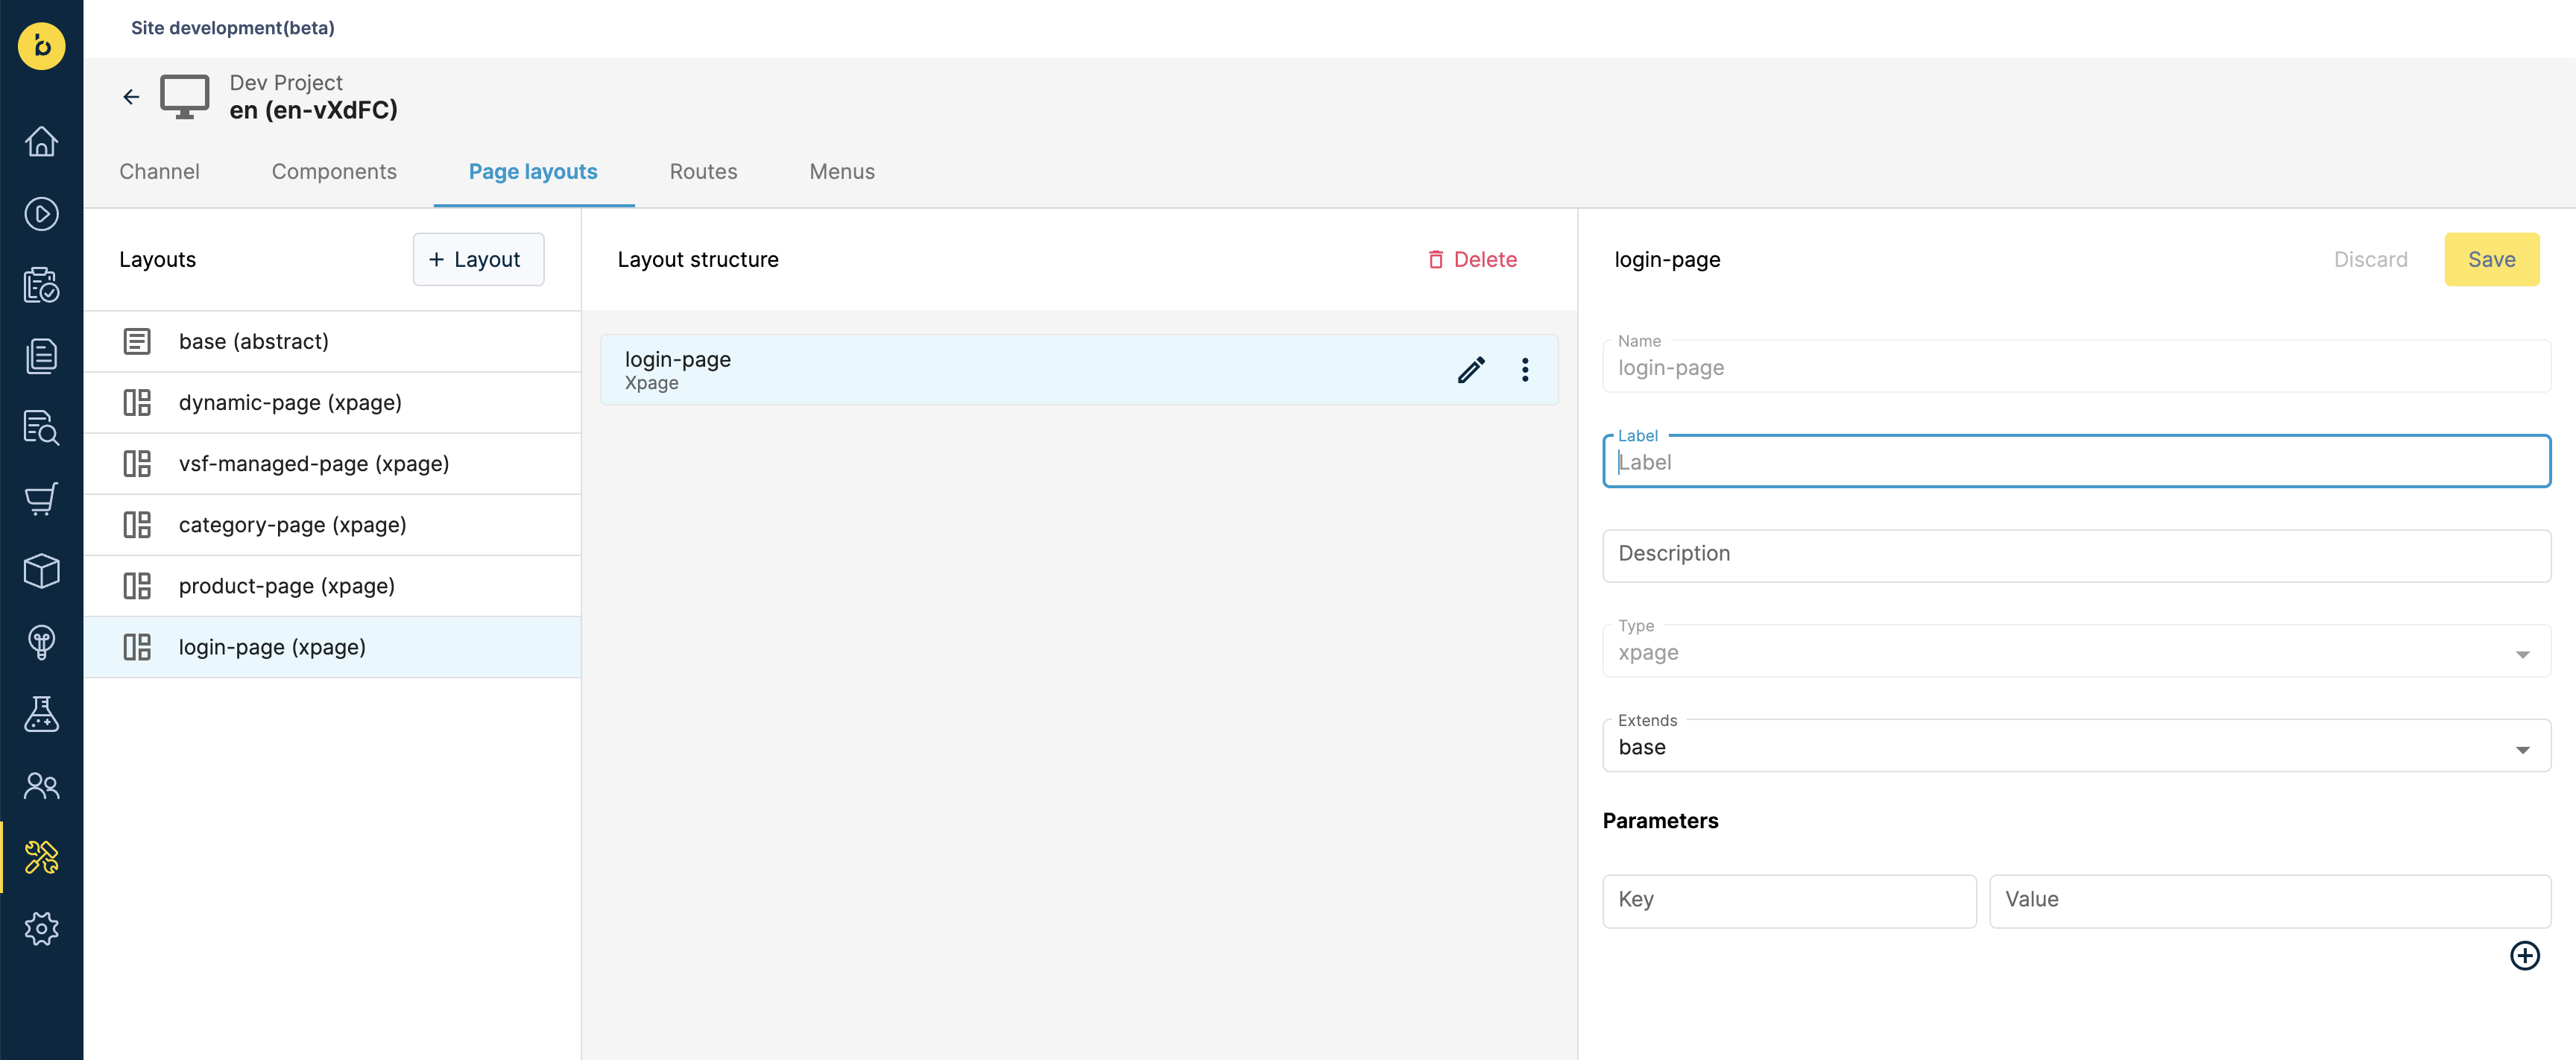Click the en (en-vXdFC) channel name
2576x1060 pixels.
point(314,110)
